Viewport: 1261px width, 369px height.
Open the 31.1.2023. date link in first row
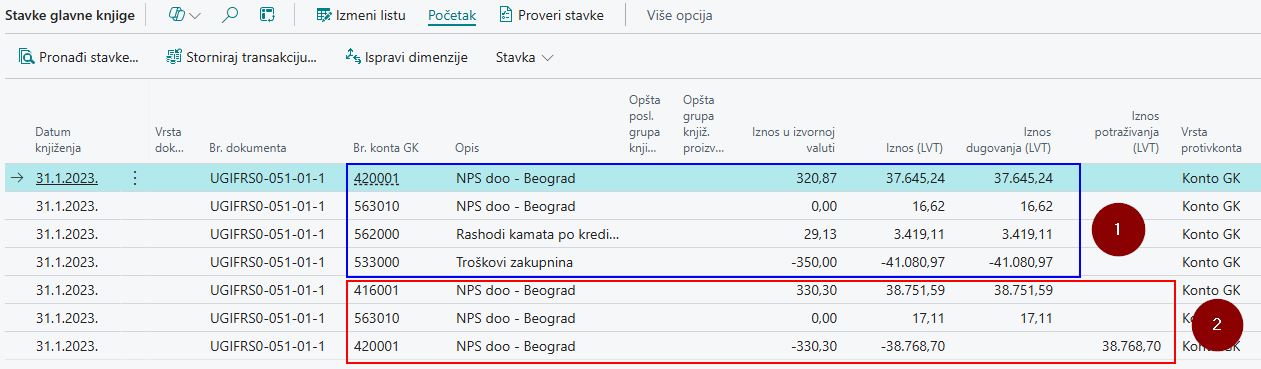pos(66,178)
